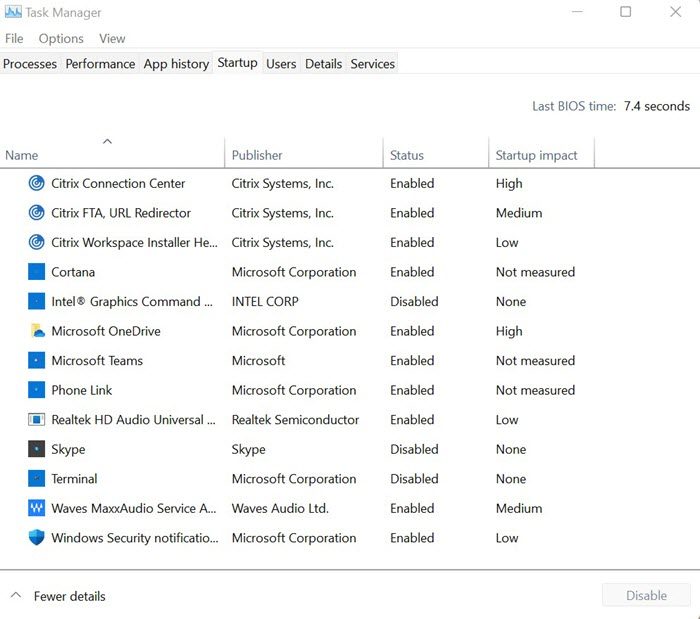This screenshot has height=619, width=700.
Task: Click the Realtek Semiconductor publisher cell
Action: pos(296,420)
